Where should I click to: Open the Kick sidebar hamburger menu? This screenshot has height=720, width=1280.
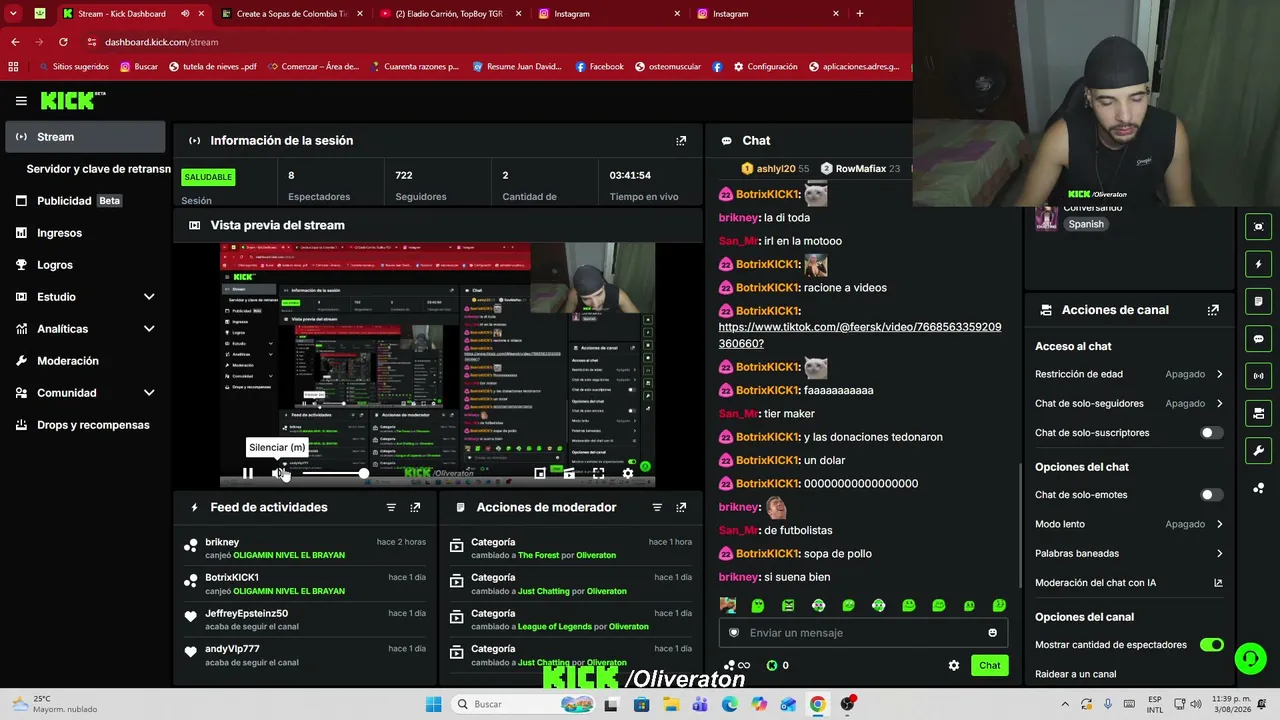21,101
